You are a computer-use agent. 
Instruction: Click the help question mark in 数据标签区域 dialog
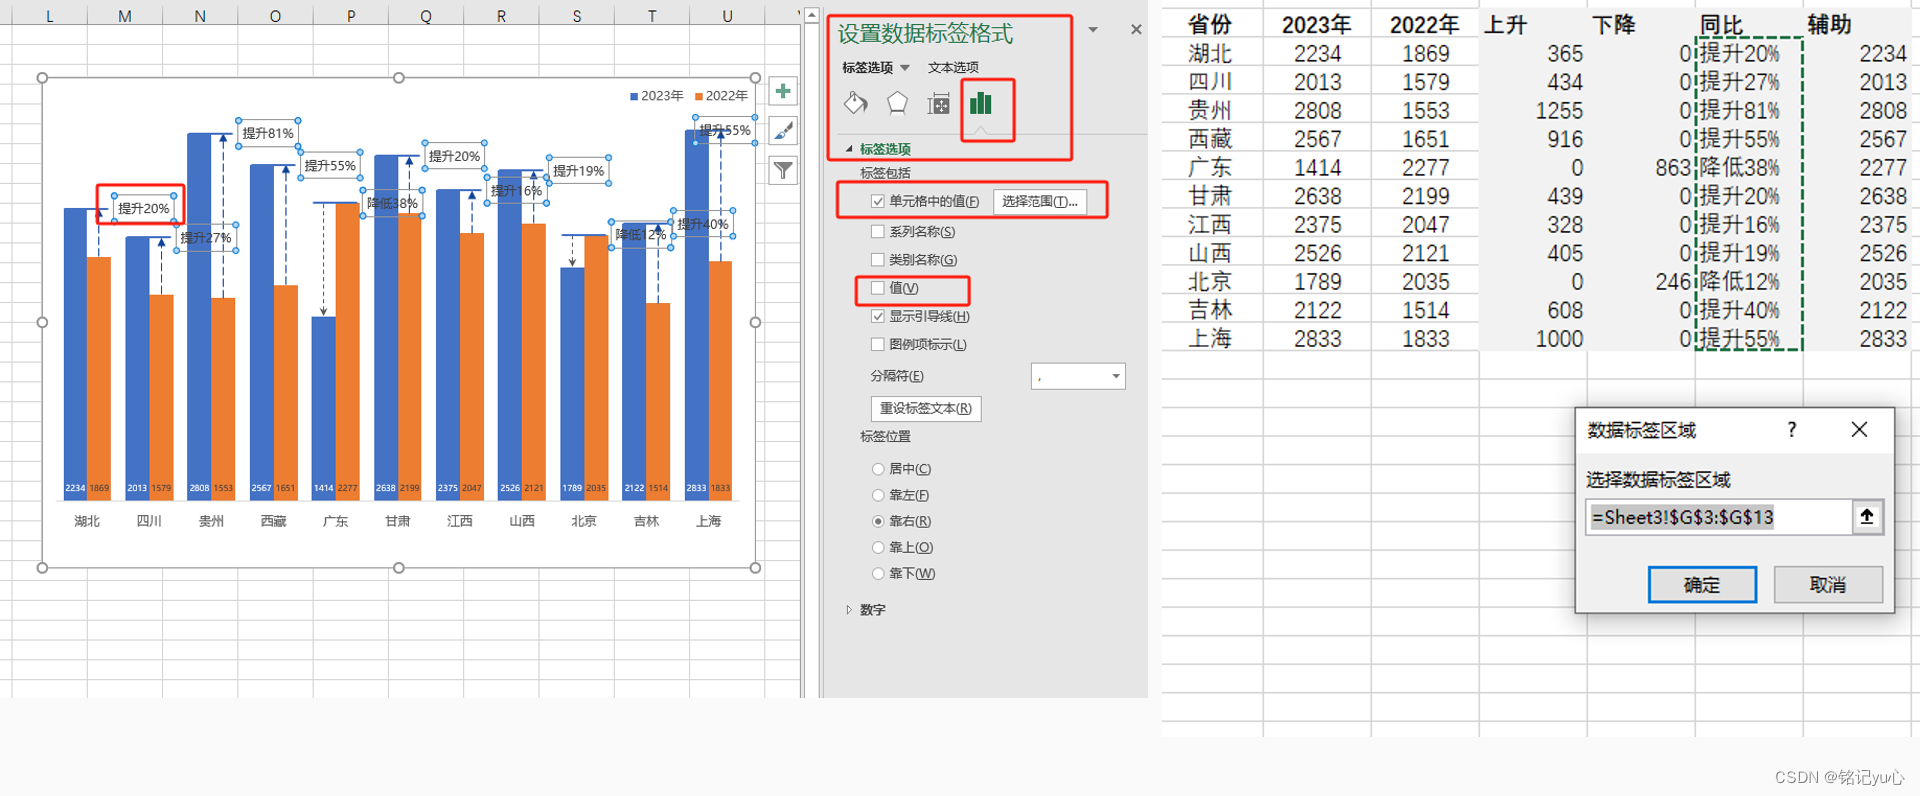[1792, 430]
